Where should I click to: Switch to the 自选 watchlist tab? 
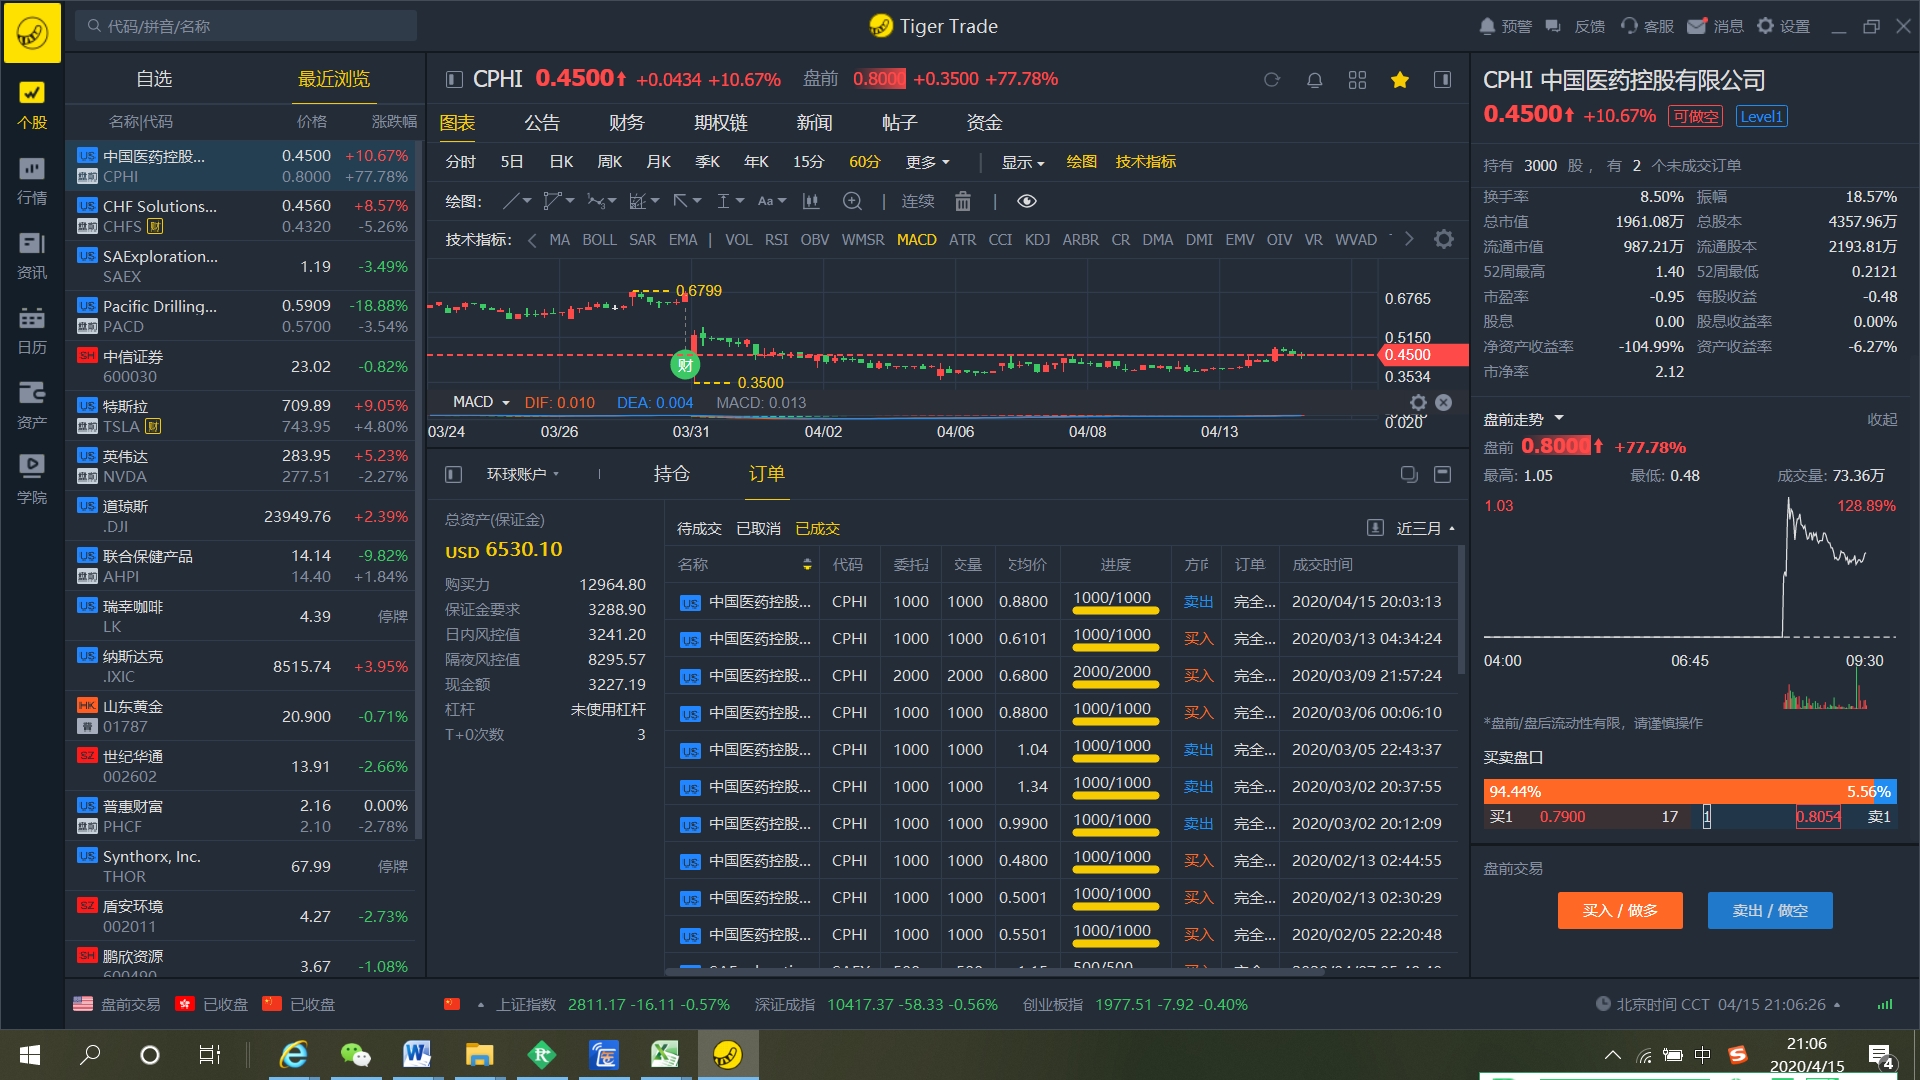(x=154, y=79)
